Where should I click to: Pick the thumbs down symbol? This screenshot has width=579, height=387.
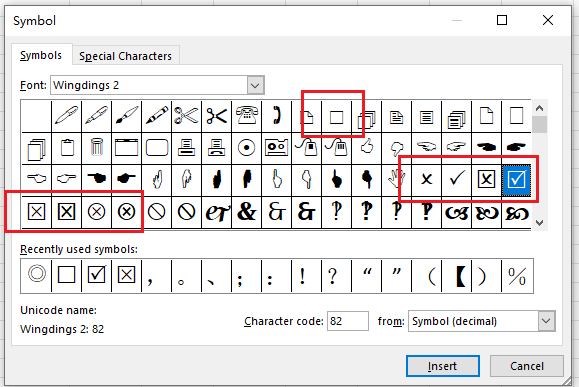[x=397, y=148]
